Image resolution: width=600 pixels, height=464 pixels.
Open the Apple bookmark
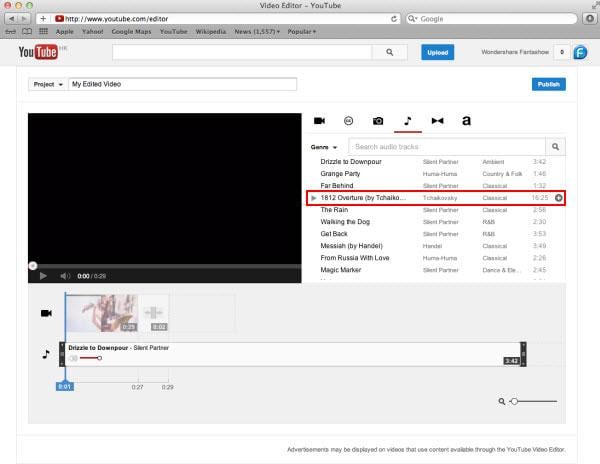click(x=64, y=31)
